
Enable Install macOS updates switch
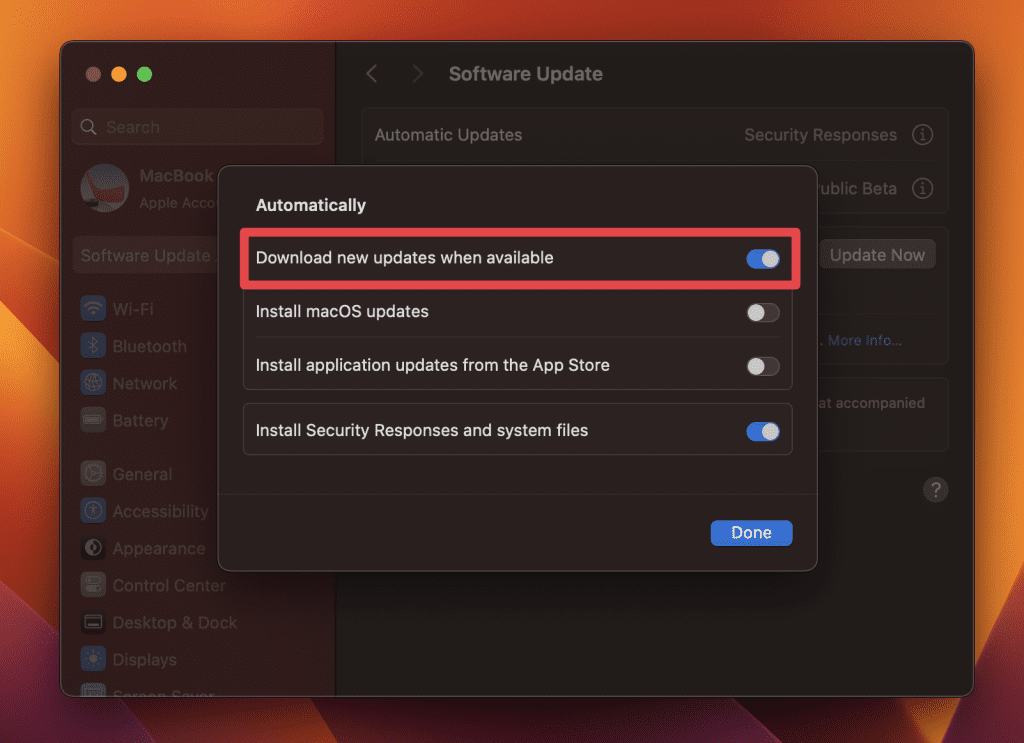click(763, 312)
